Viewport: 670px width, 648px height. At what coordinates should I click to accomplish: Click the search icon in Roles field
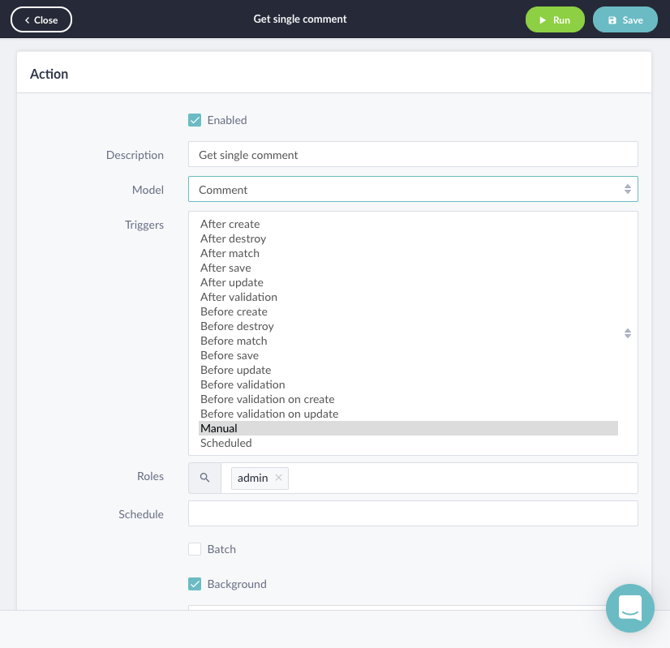tap(205, 478)
